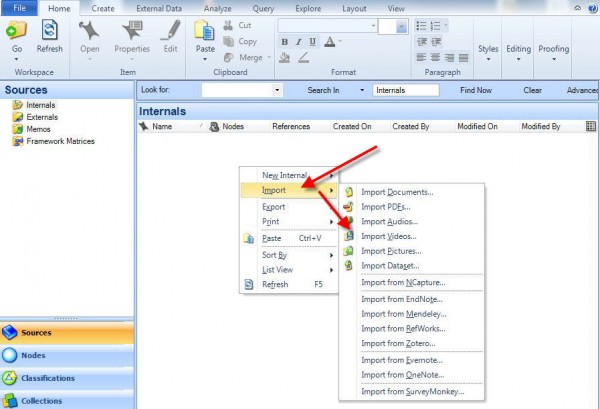600x409 pixels.
Task: Open the File tab
Action: pos(19,8)
